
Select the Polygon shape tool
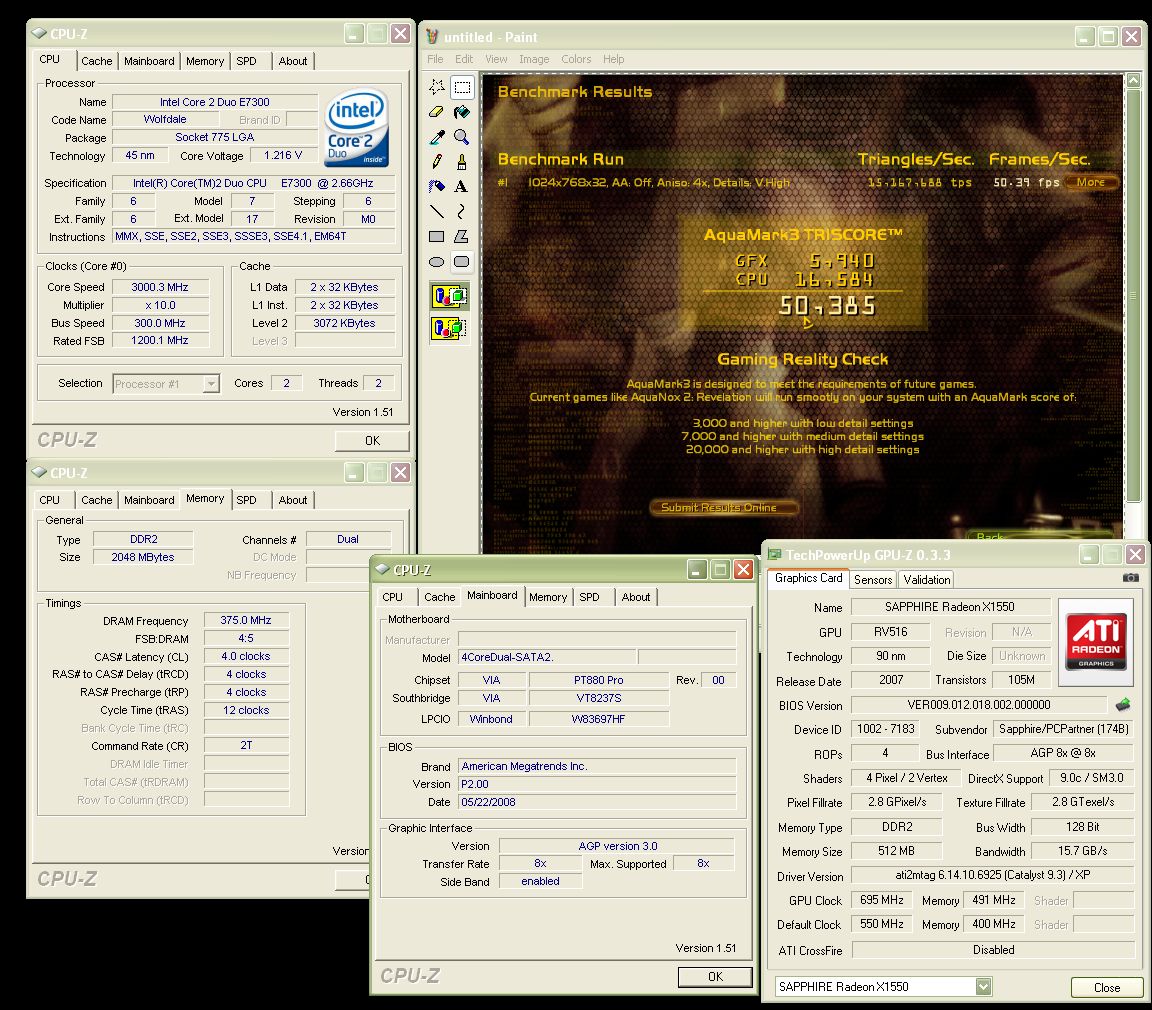click(x=462, y=237)
